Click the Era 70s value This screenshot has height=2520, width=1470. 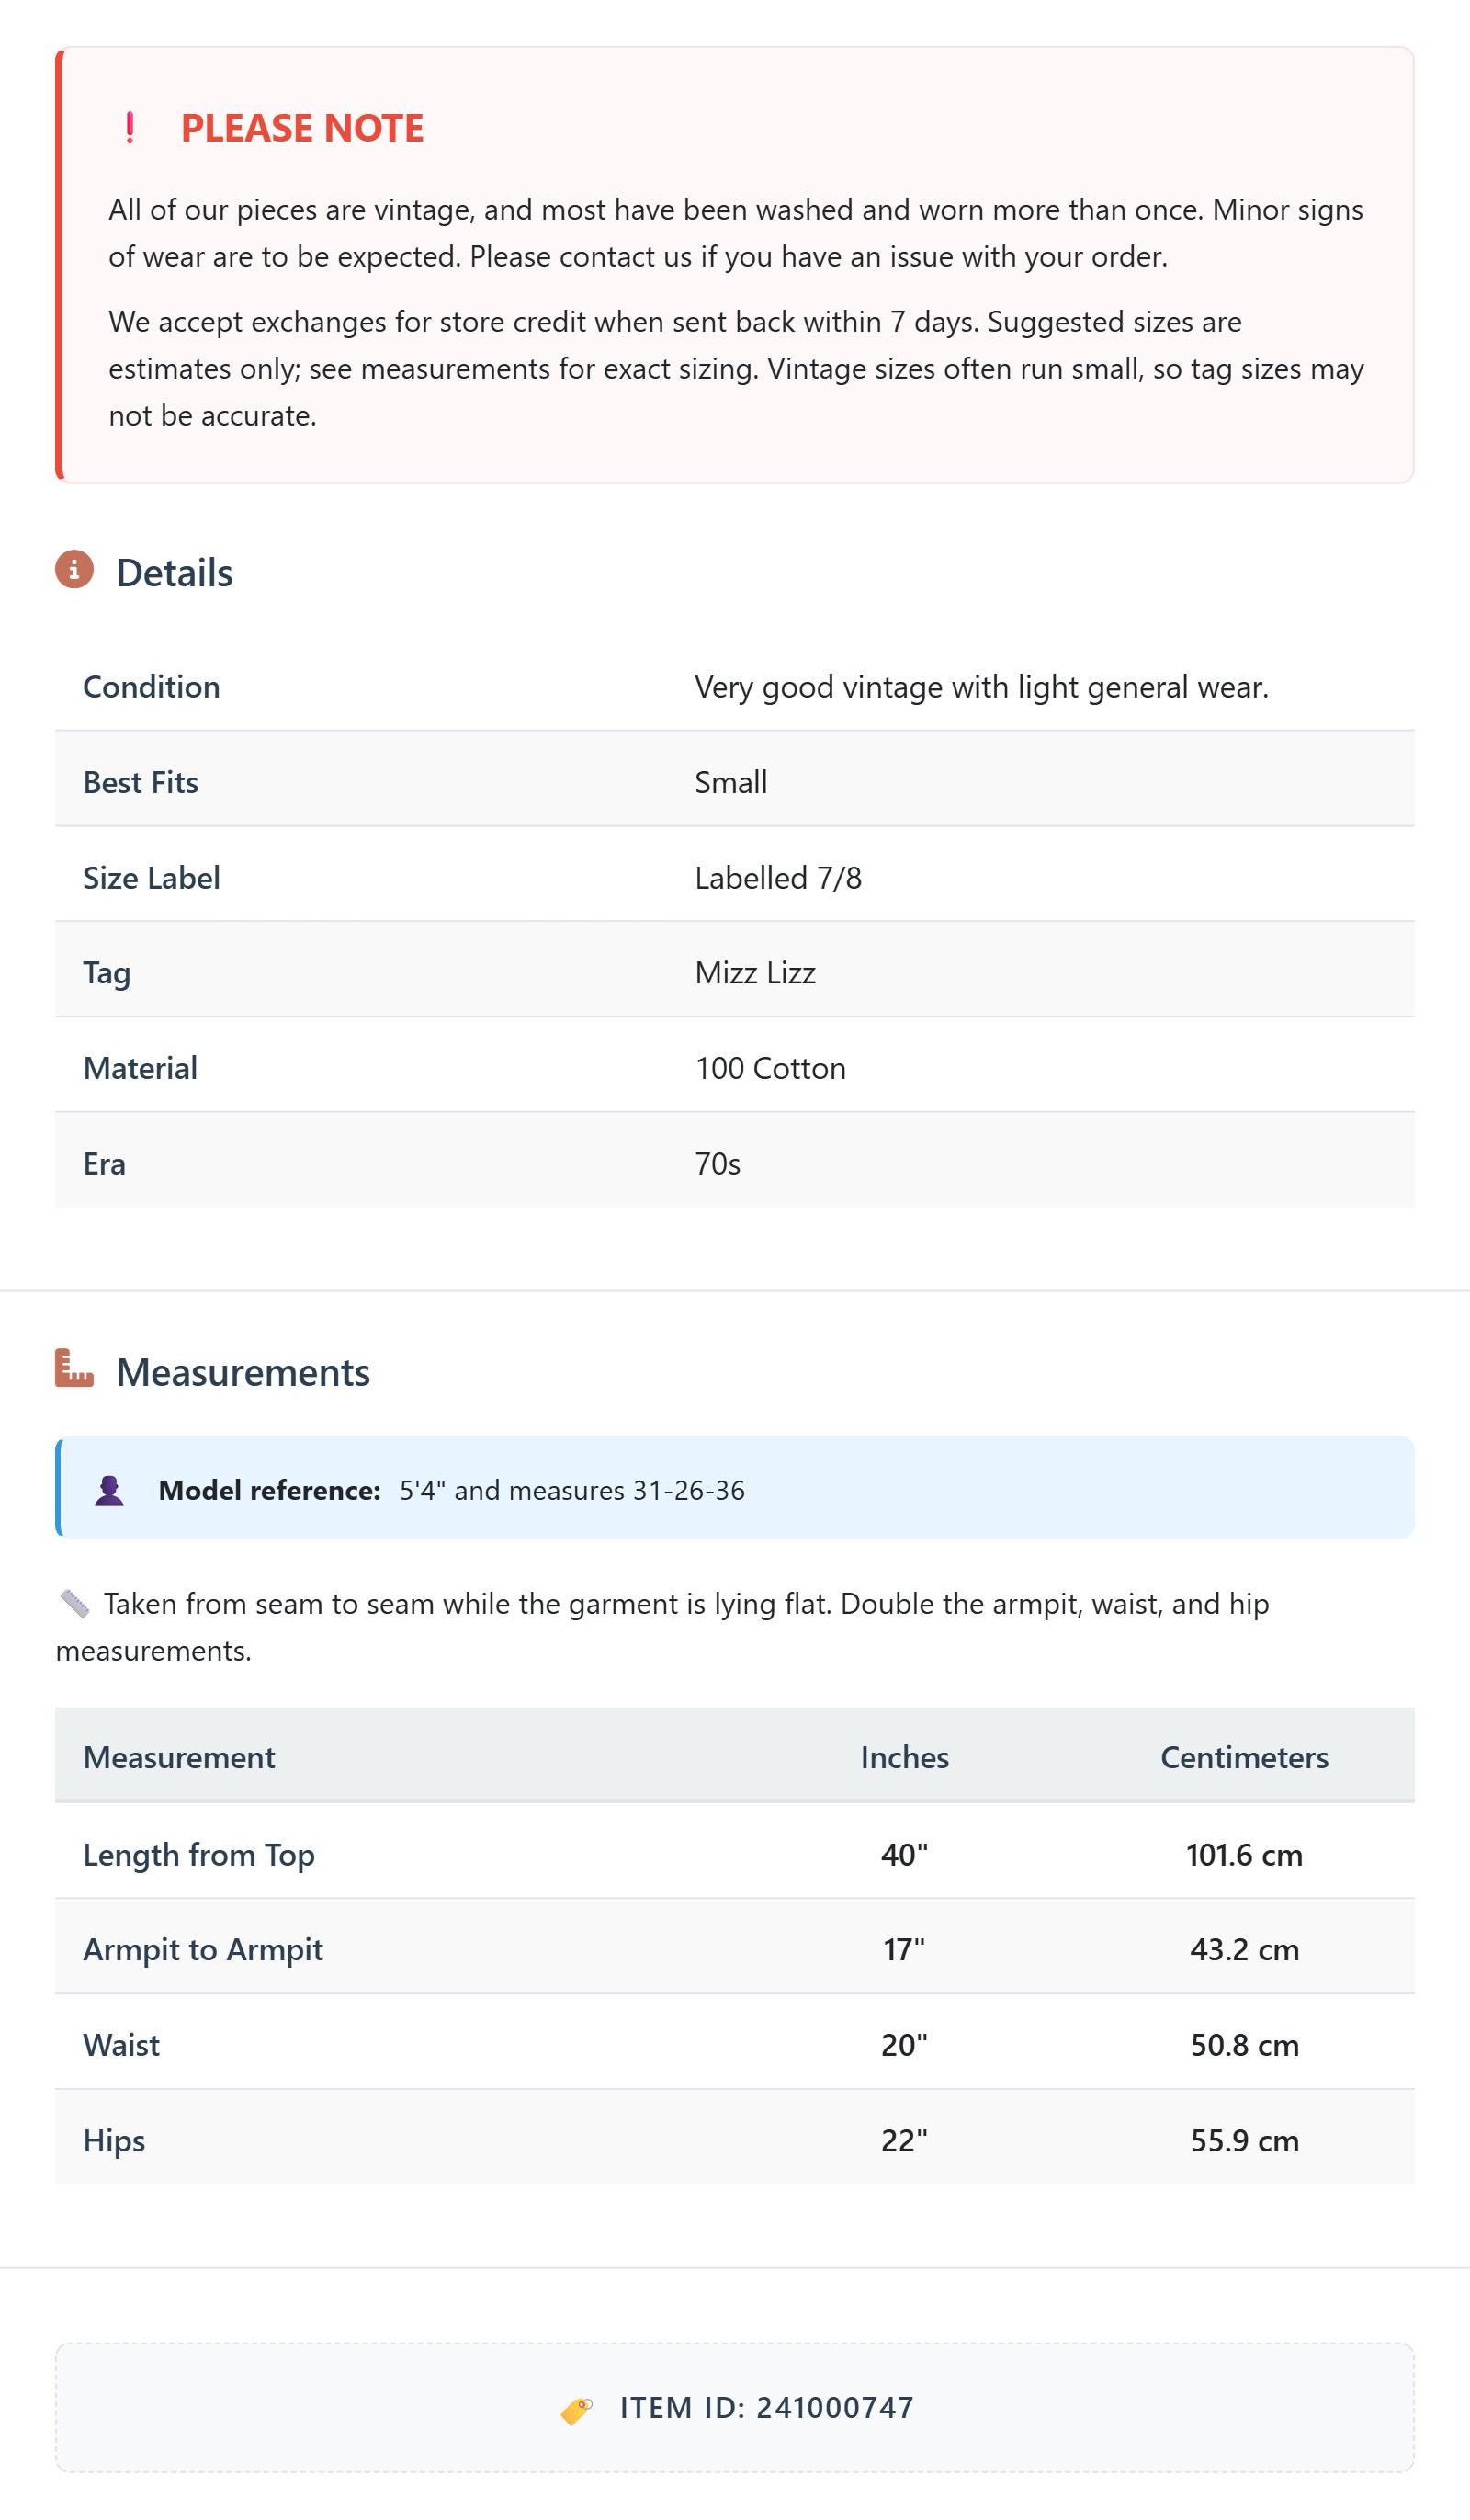point(717,1164)
